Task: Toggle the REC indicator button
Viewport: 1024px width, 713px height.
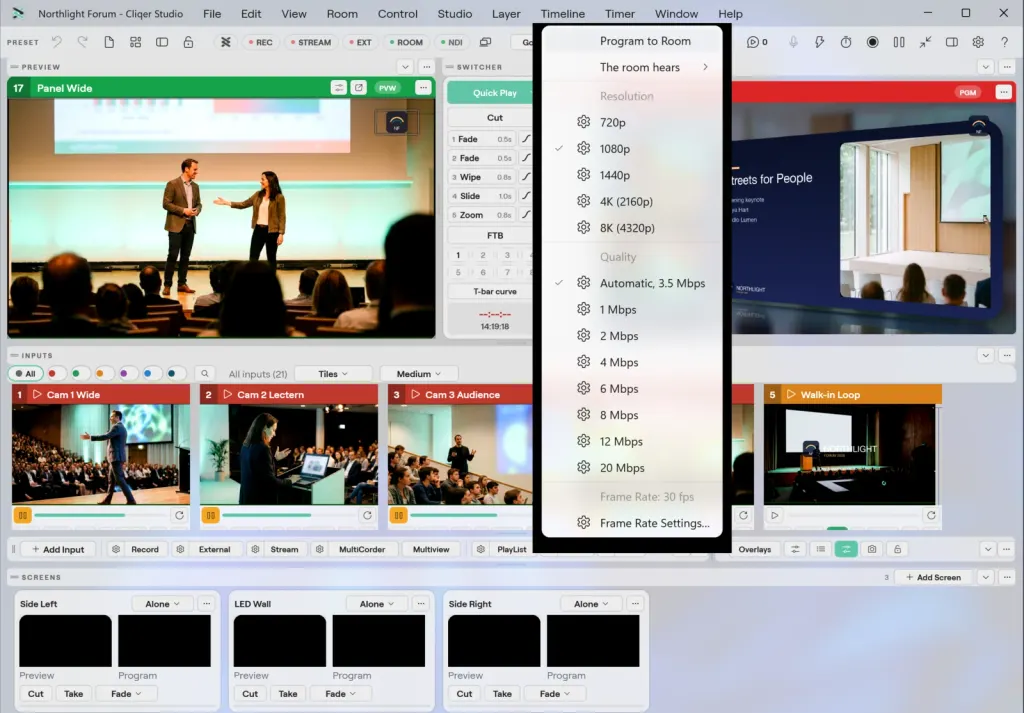Action: tap(260, 42)
